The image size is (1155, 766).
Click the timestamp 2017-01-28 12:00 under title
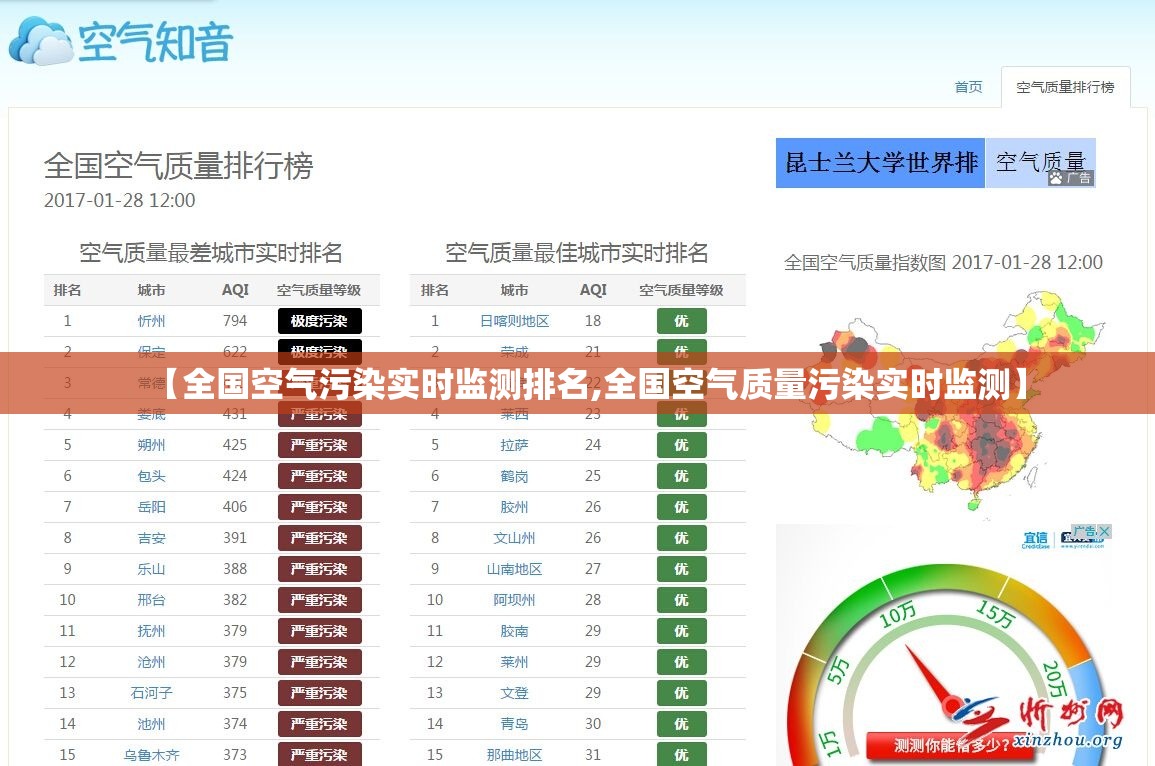coord(119,200)
